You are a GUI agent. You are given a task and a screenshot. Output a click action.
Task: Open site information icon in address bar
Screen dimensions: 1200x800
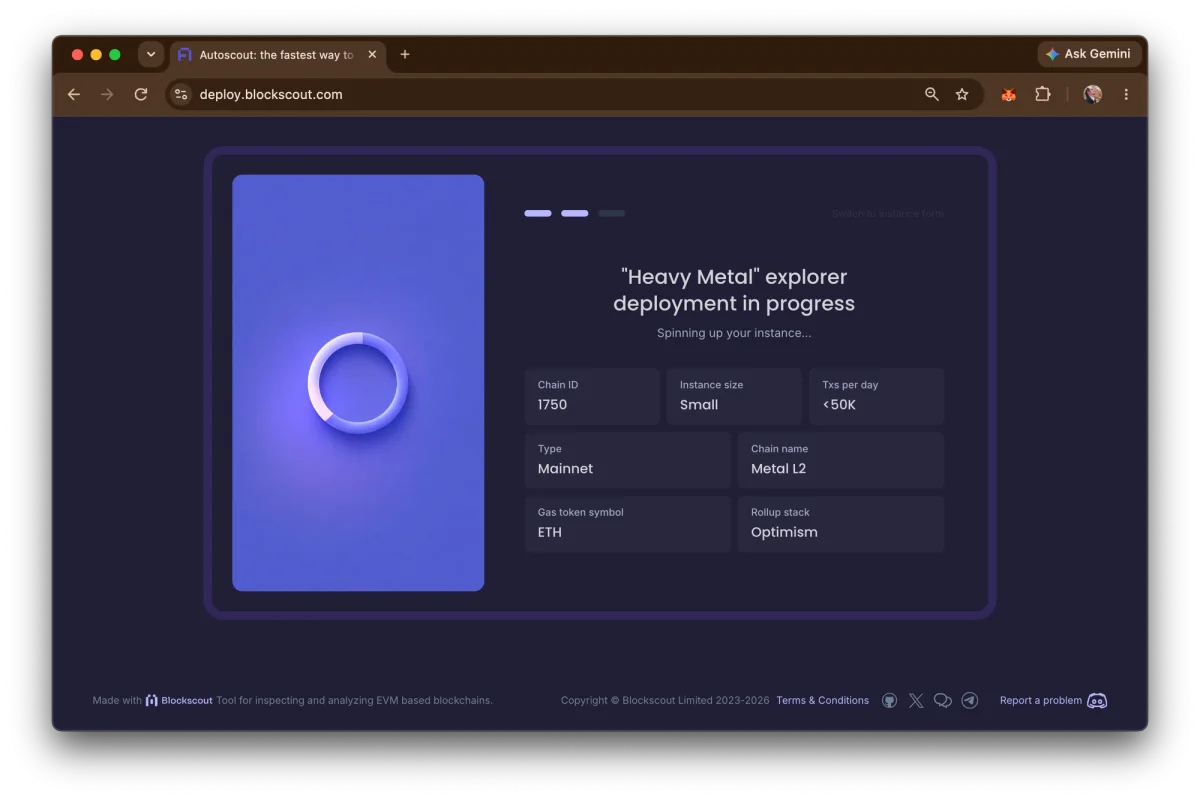pyautogui.click(x=181, y=94)
